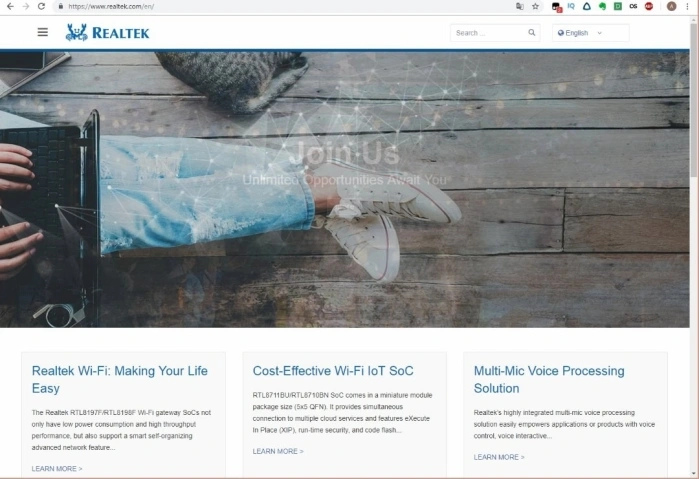Screen dimensions: 699x479
Task: Open the hamburger navigation menu
Action: 43,32
